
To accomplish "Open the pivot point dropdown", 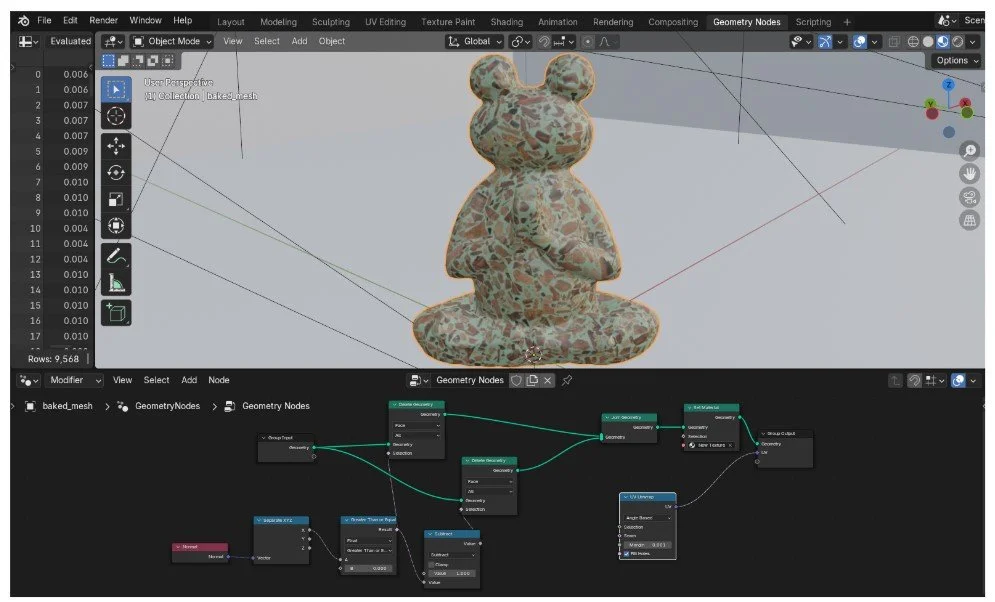I will tap(521, 42).
